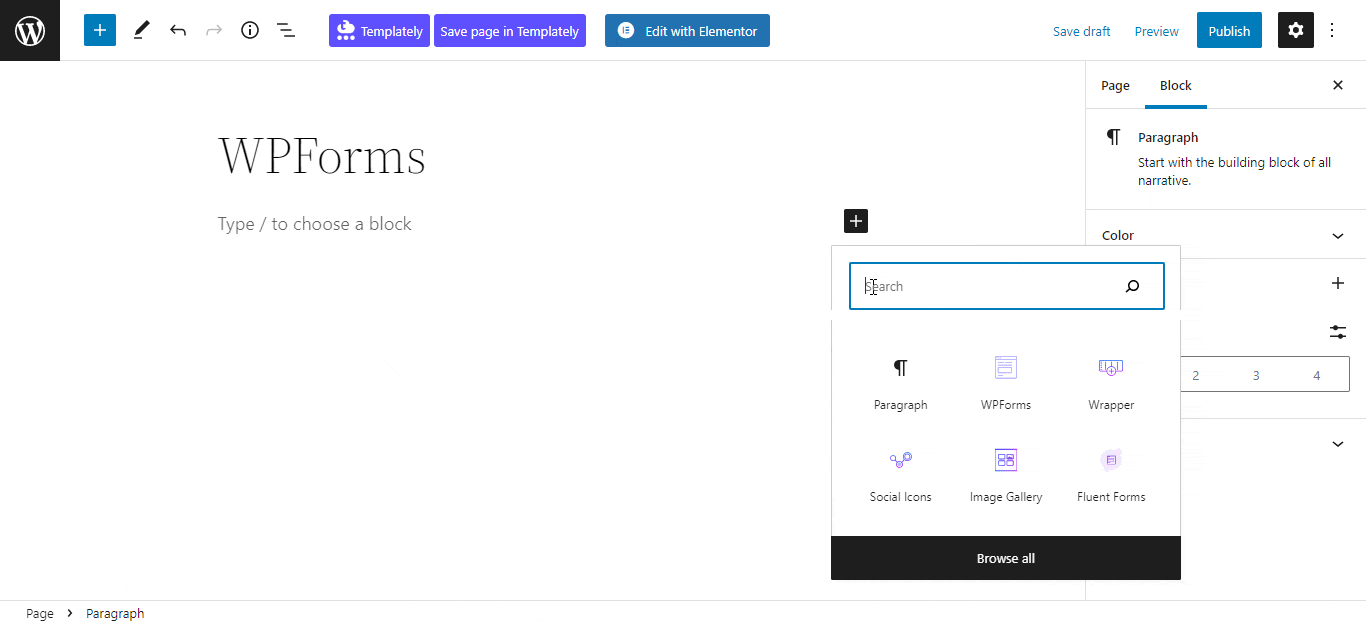
Task: Switch to the Block tab
Action: [1176, 85]
